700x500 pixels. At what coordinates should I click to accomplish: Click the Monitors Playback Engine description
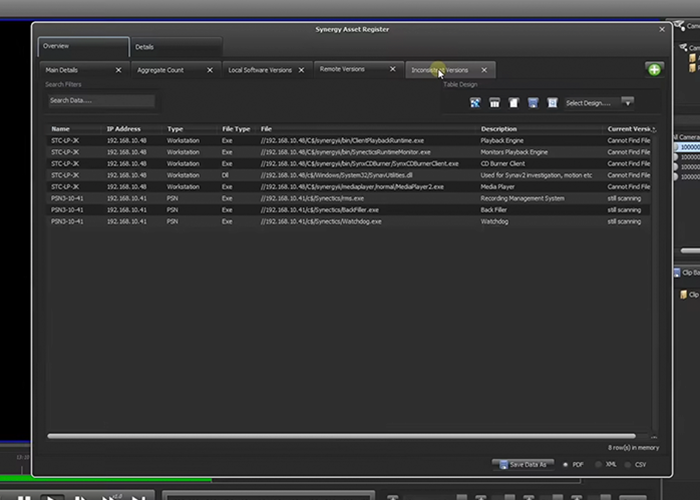tap(514, 152)
